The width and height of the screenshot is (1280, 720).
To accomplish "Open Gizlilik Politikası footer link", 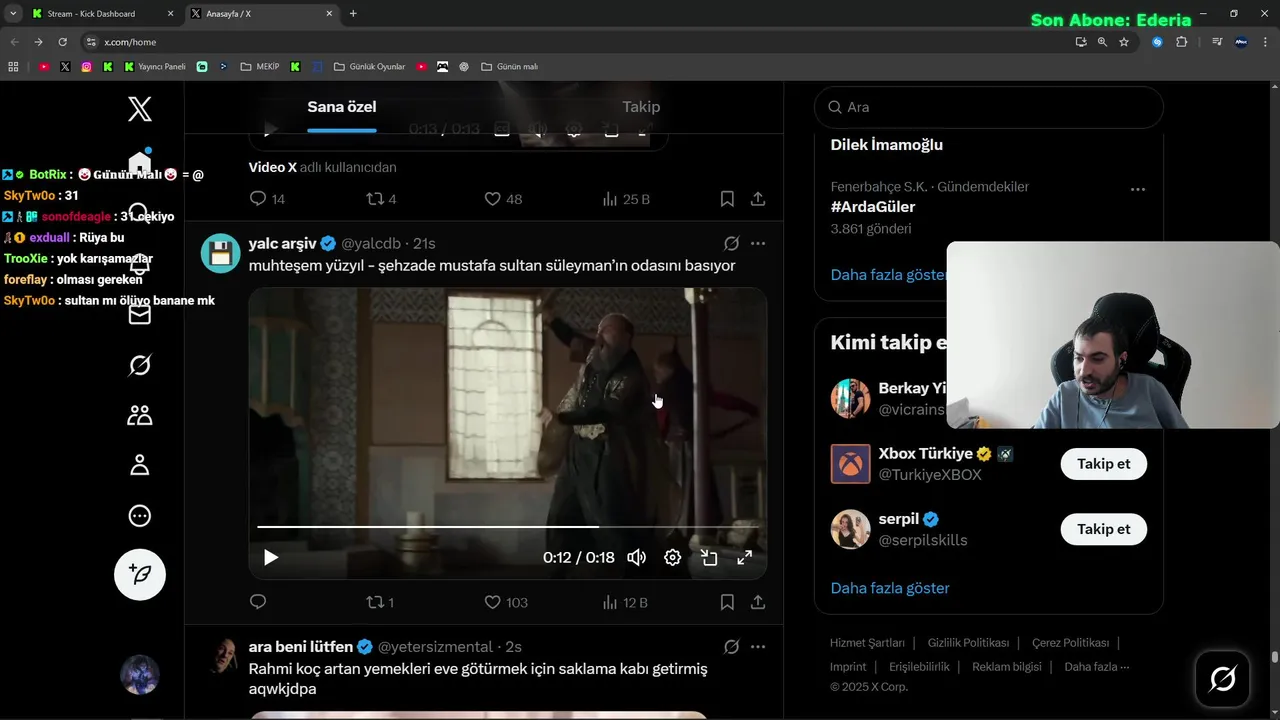I will pos(968,643).
